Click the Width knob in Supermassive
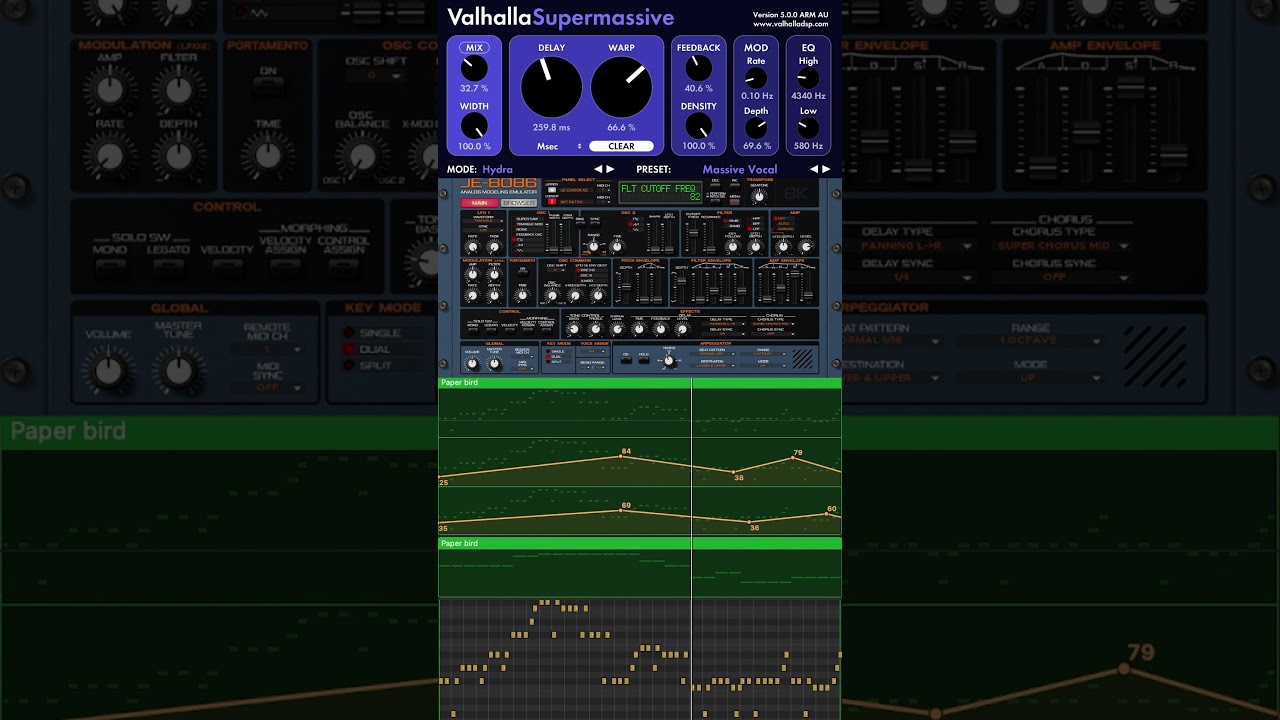 pyautogui.click(x=474, y=126)
